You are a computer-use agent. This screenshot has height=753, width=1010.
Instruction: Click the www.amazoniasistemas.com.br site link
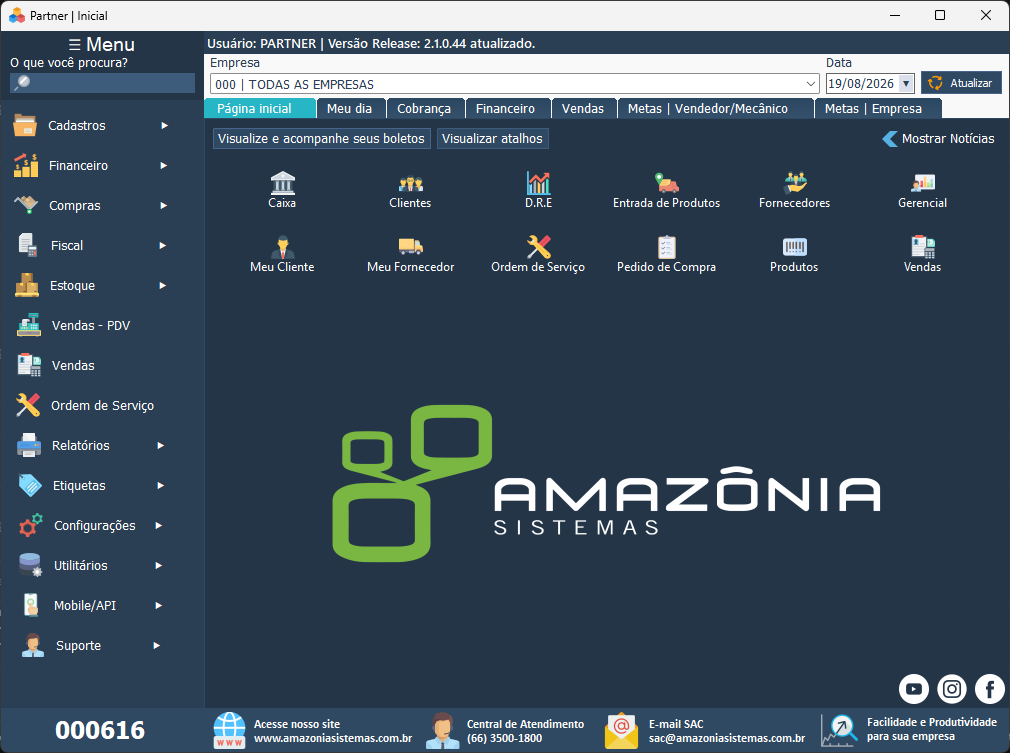(x=332, y=738)
